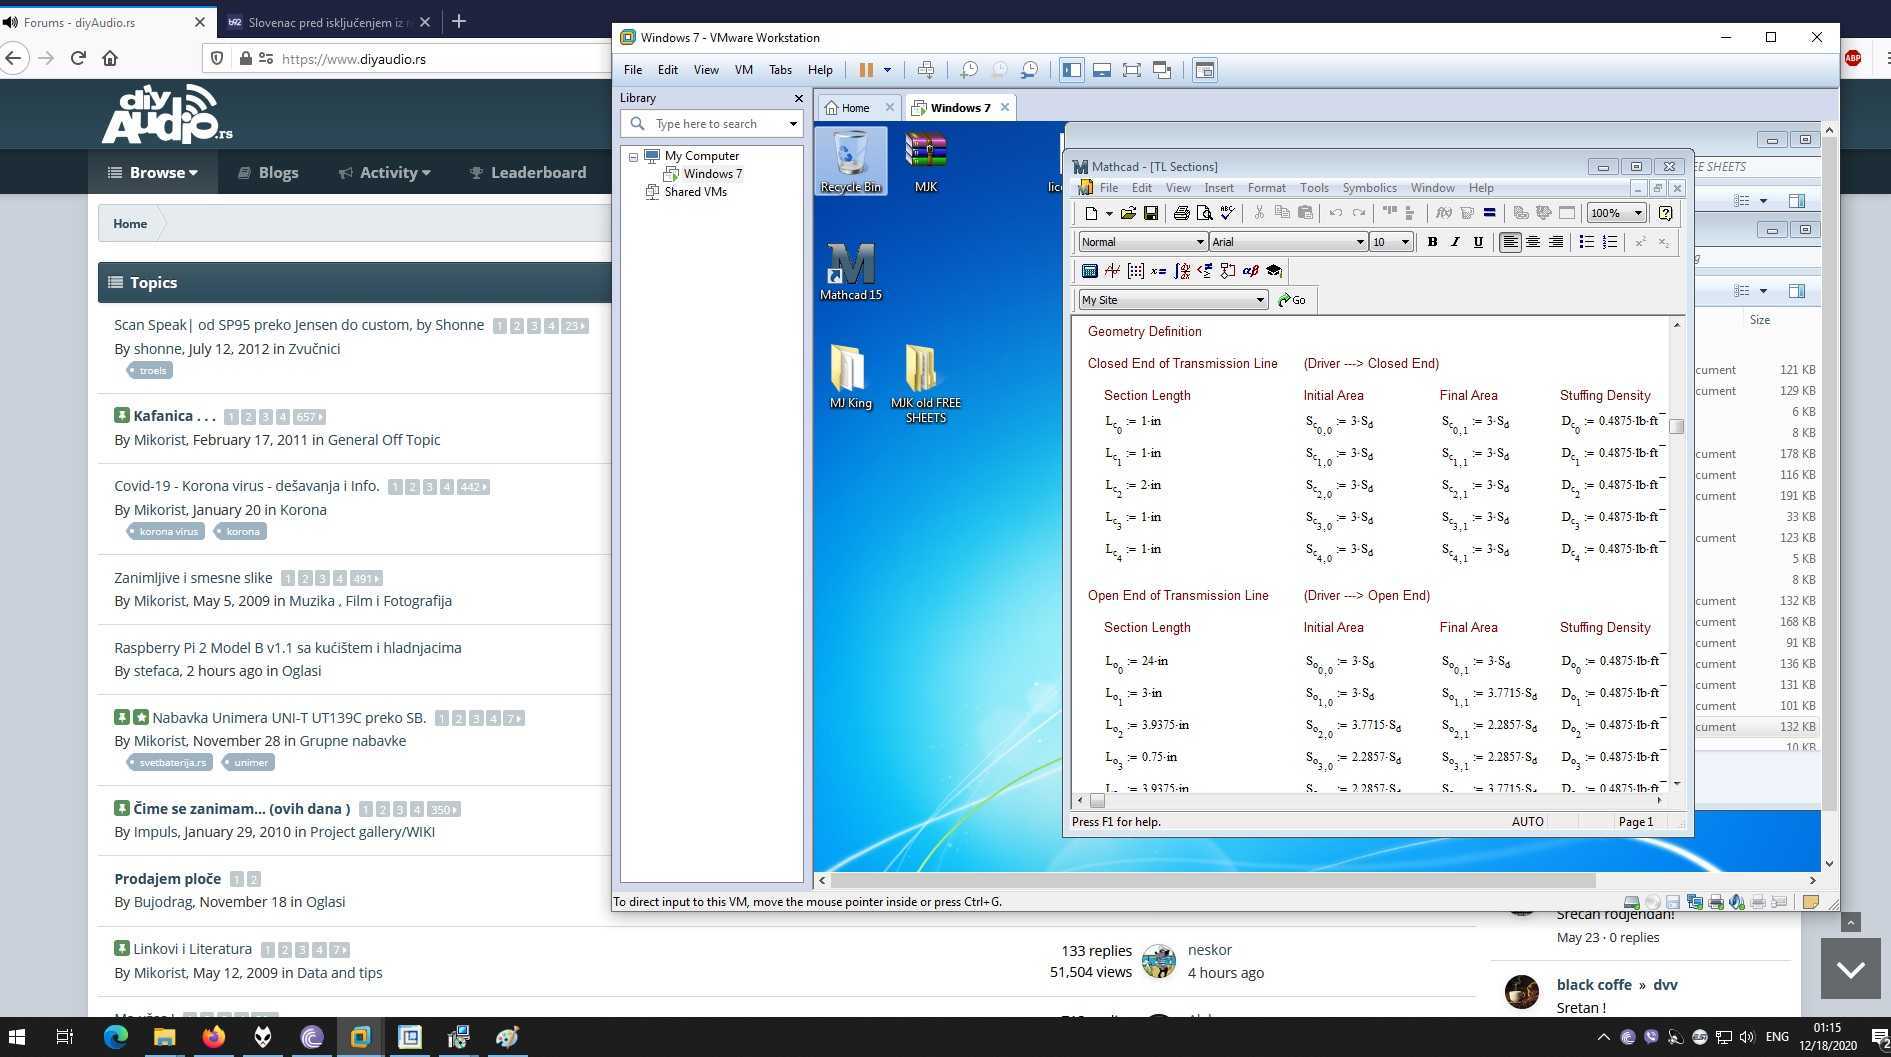Toggle center alignment in Mathcad
The height and width of the screenshot is (1057, 1891).
tap(1533, 242)
